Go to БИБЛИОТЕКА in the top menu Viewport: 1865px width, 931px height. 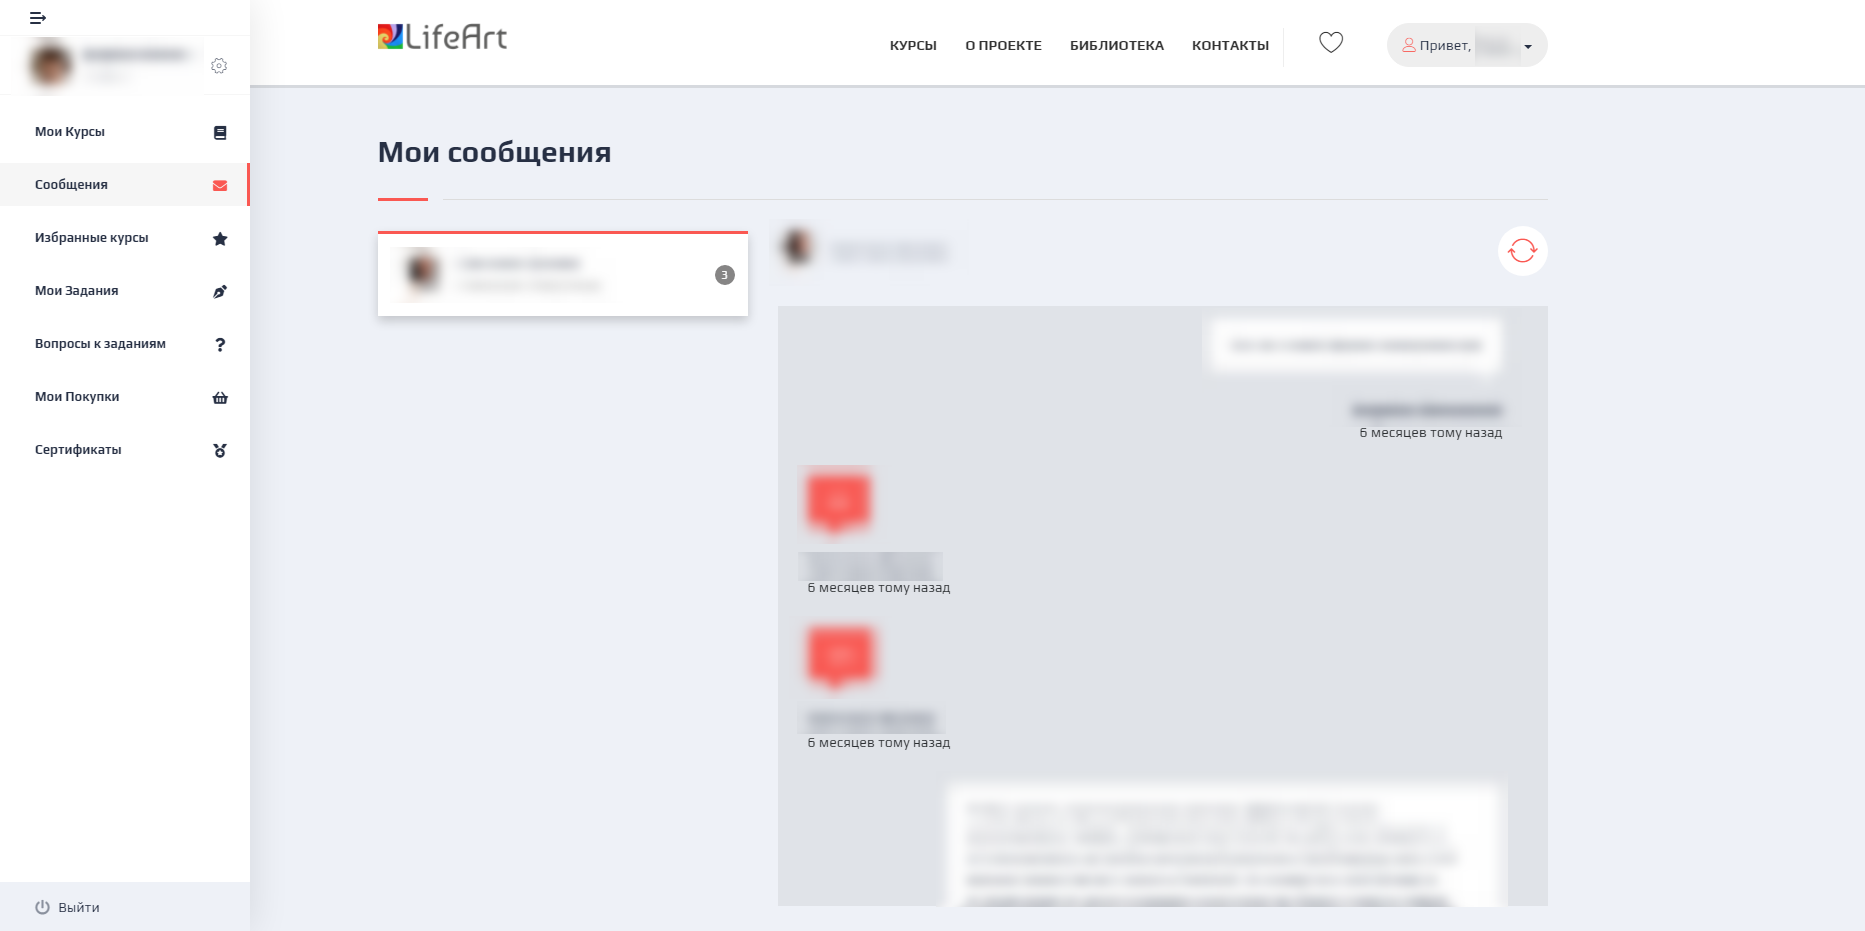1116,46
